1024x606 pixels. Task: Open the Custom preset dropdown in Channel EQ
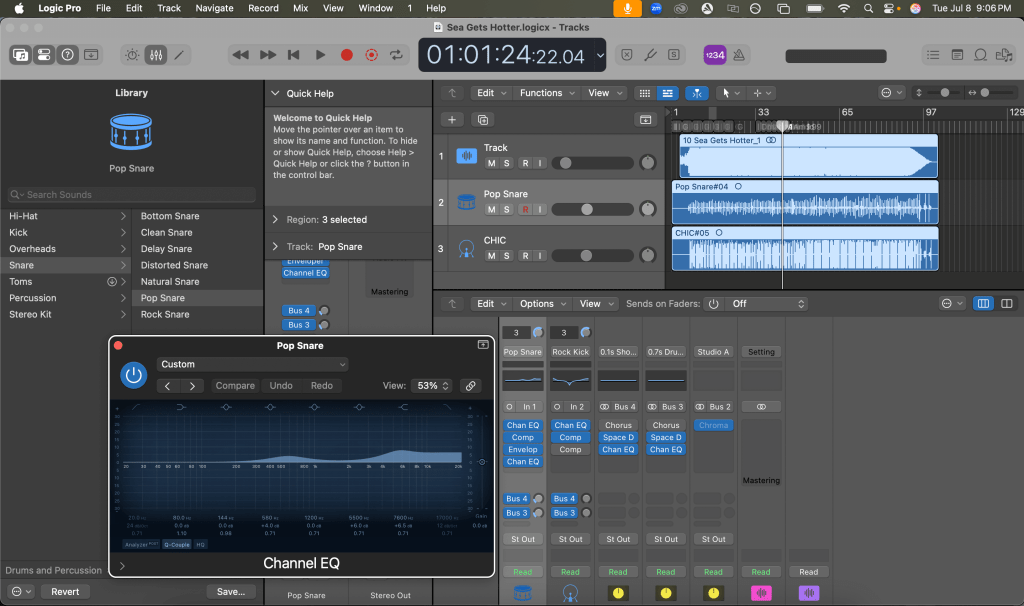tap(252, 364)
